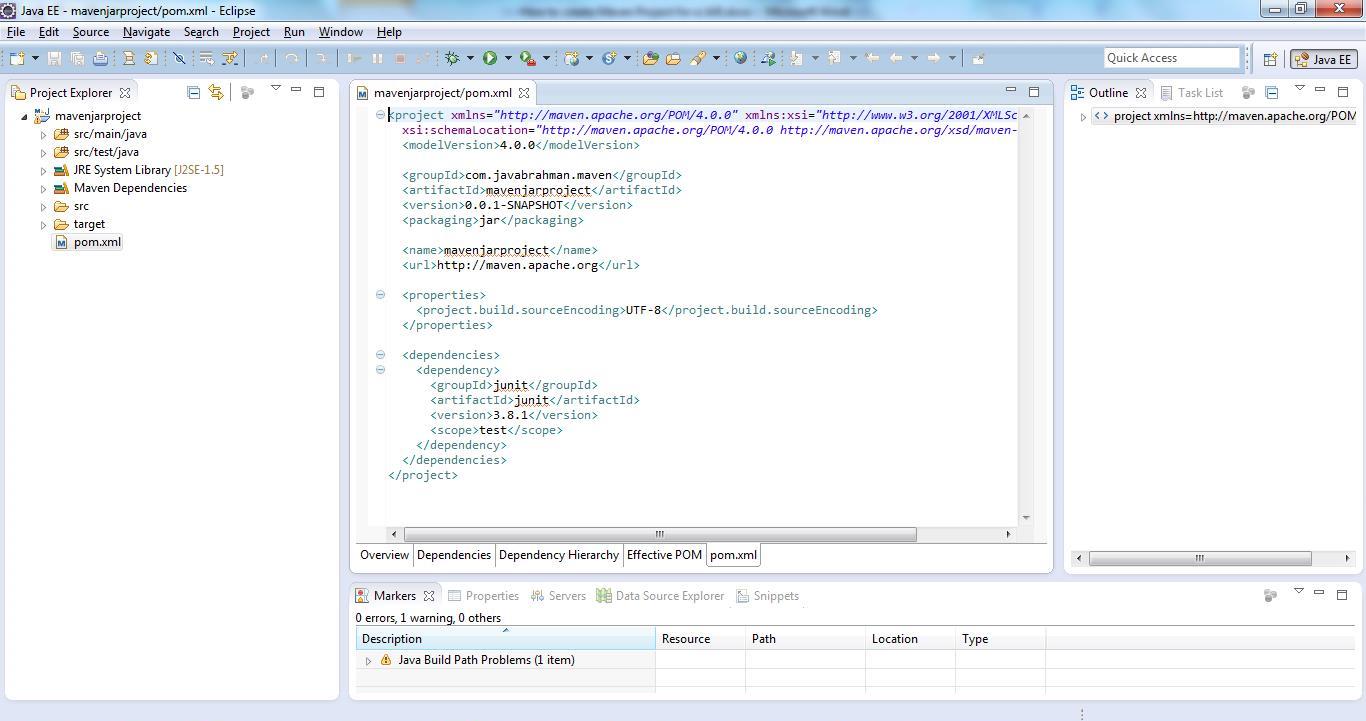Click the new web service icon

pyautogui.click(x=609, y=58)
